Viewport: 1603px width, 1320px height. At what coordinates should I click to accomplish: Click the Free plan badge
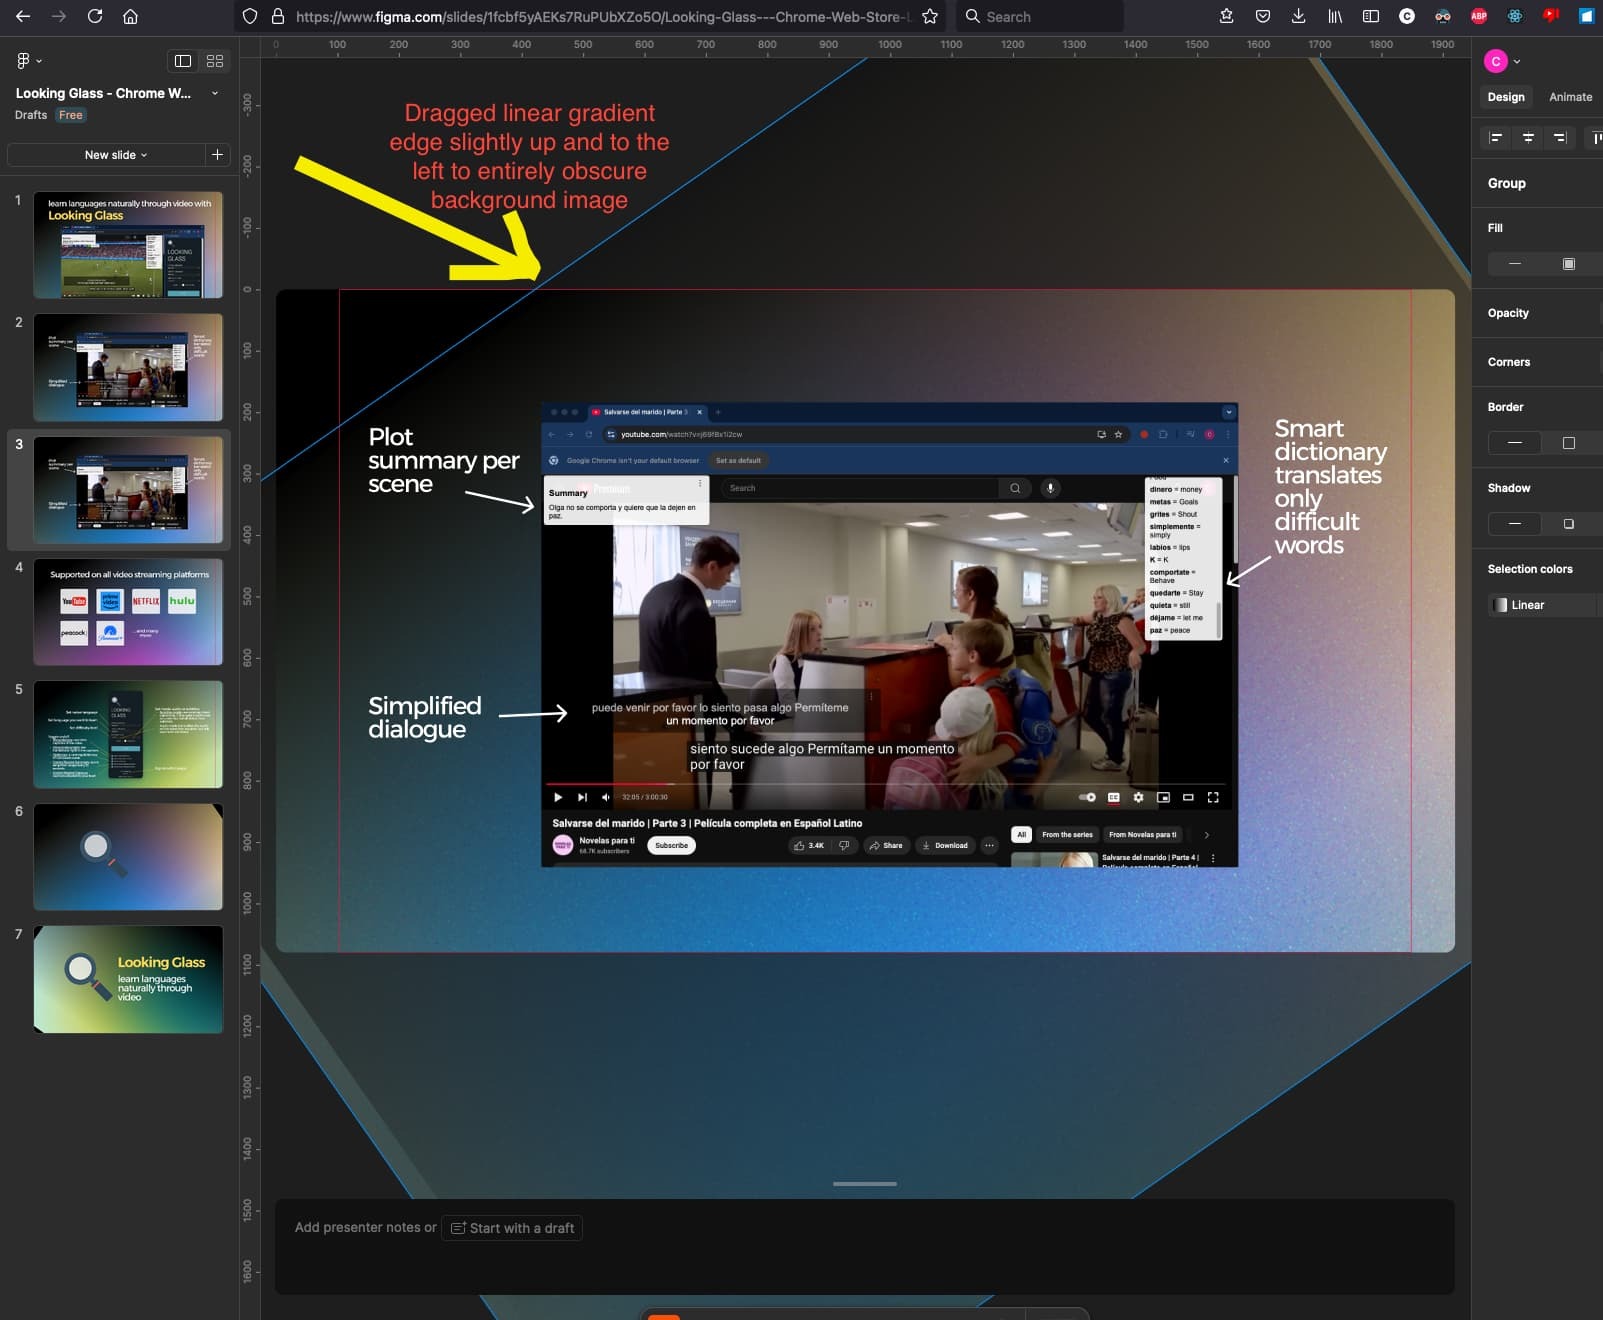[x=71, y=115]
